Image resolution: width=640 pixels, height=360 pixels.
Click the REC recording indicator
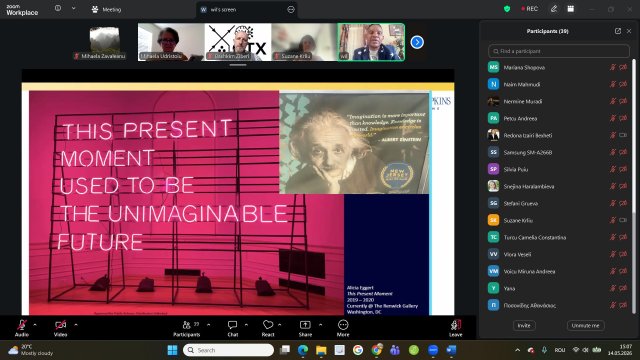(x=530, y=9)
